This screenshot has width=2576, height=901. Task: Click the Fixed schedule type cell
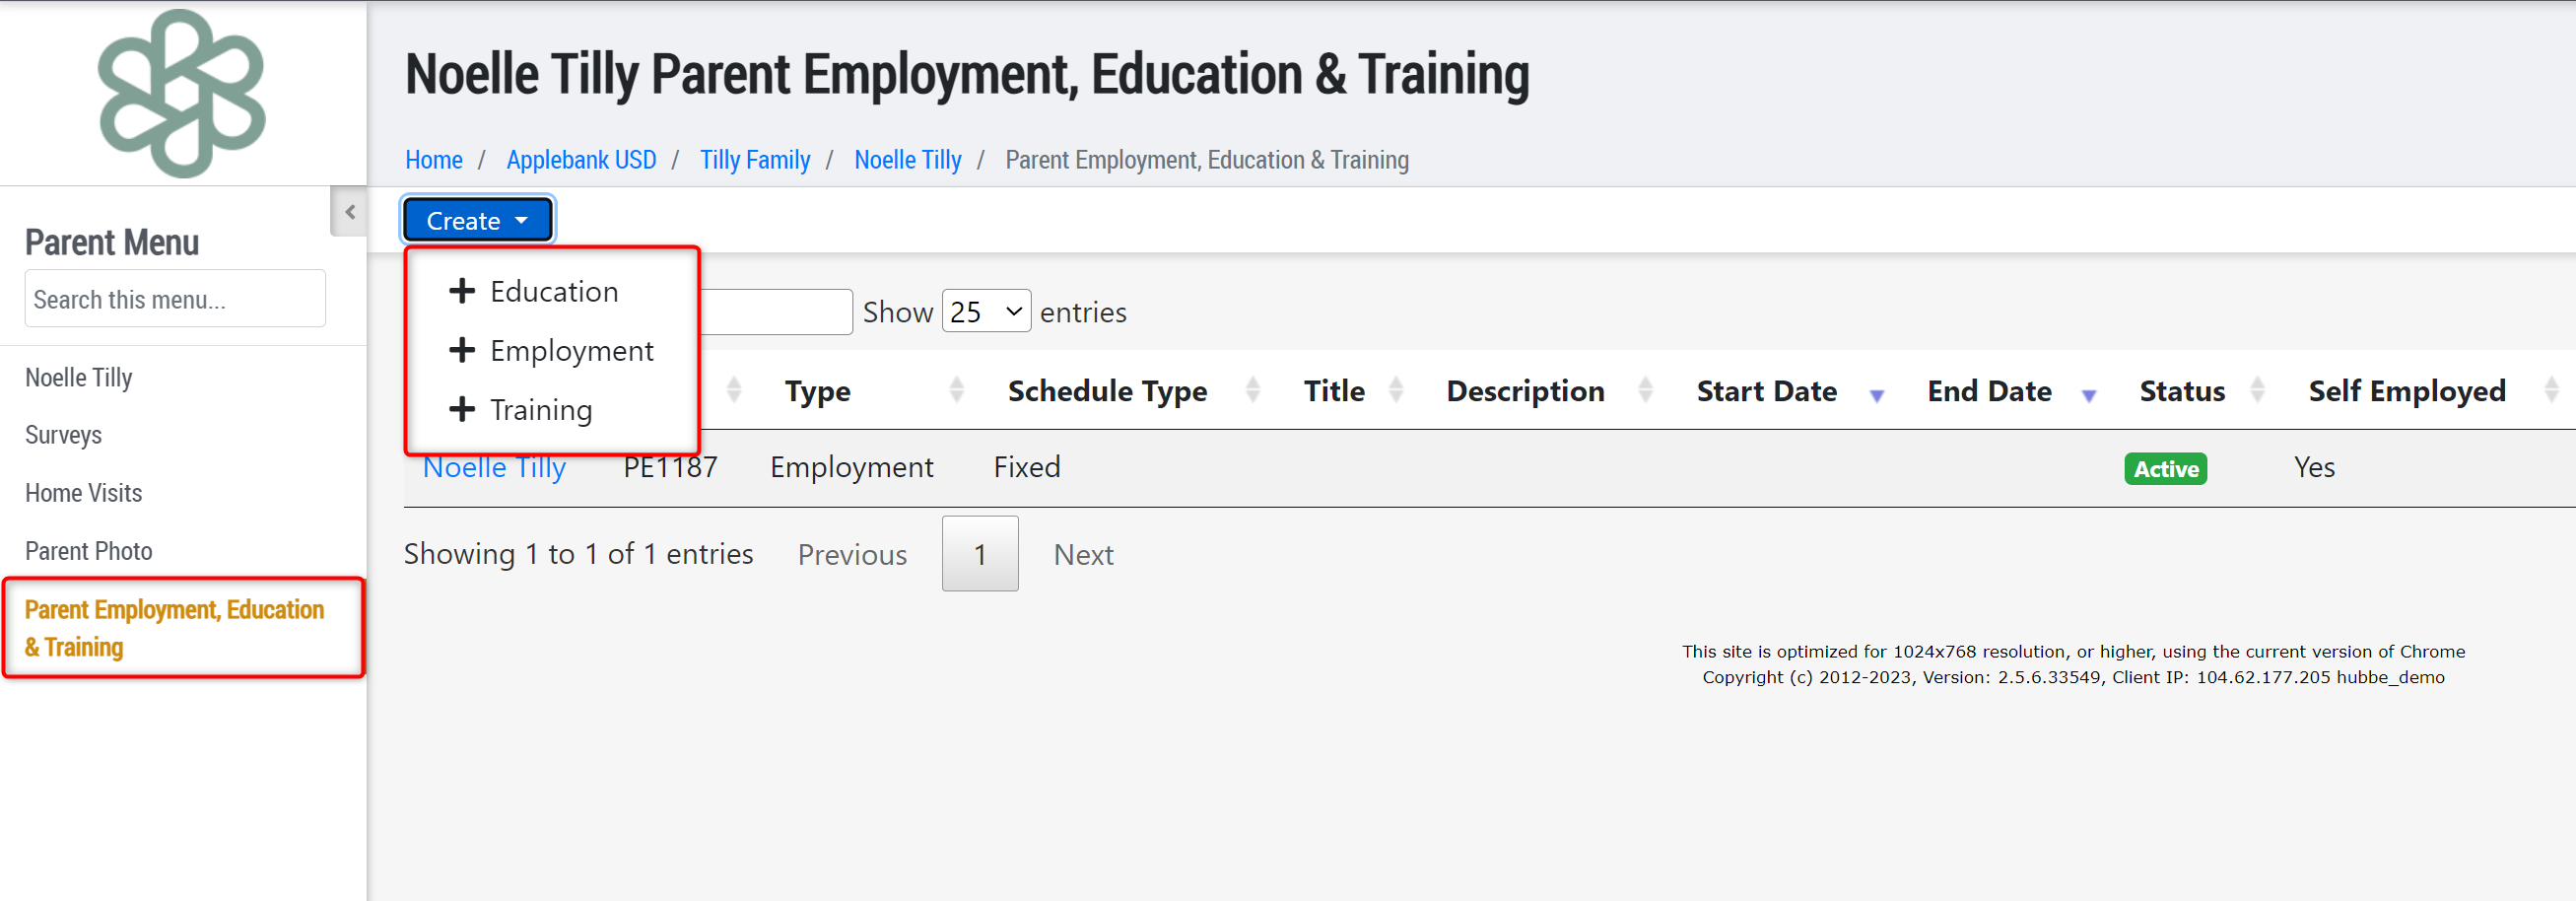[x=1027, y=467]
